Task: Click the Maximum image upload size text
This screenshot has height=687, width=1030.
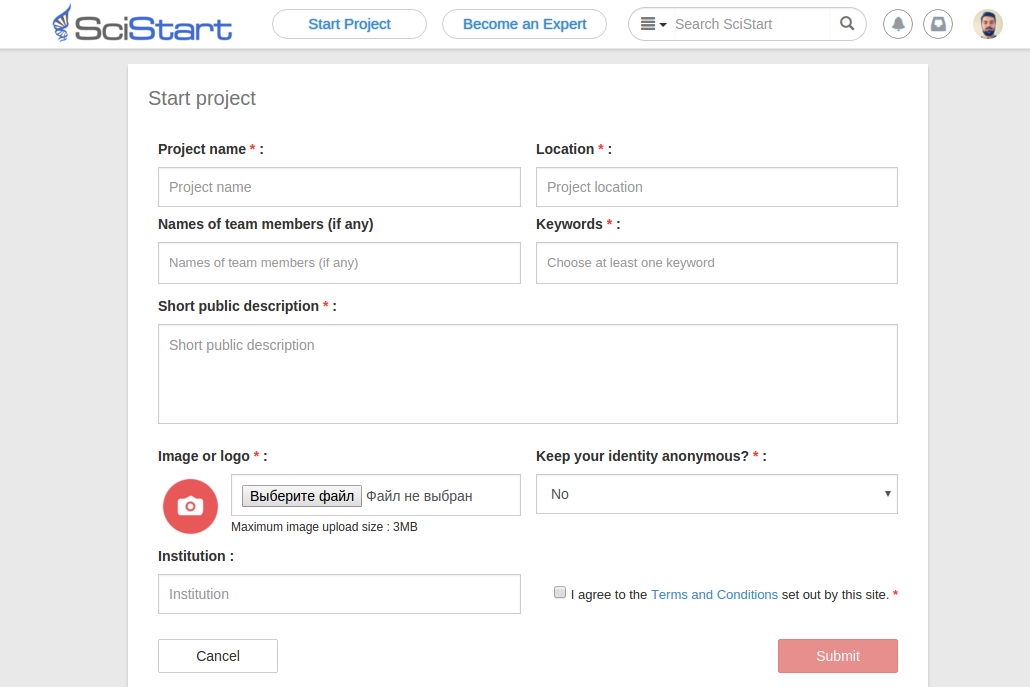Action: point(324,527)
